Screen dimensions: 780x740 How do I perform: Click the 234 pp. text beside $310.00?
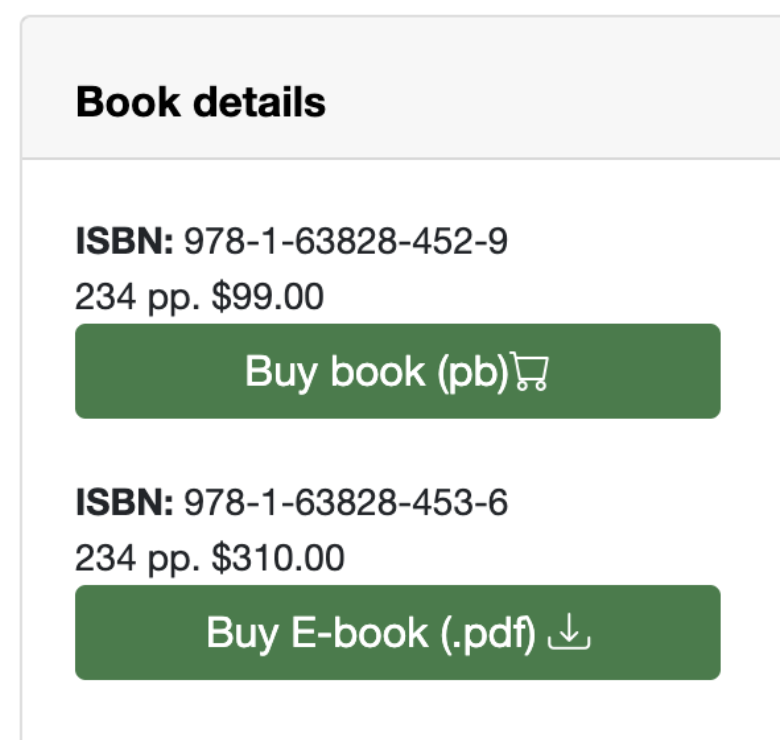138,558
